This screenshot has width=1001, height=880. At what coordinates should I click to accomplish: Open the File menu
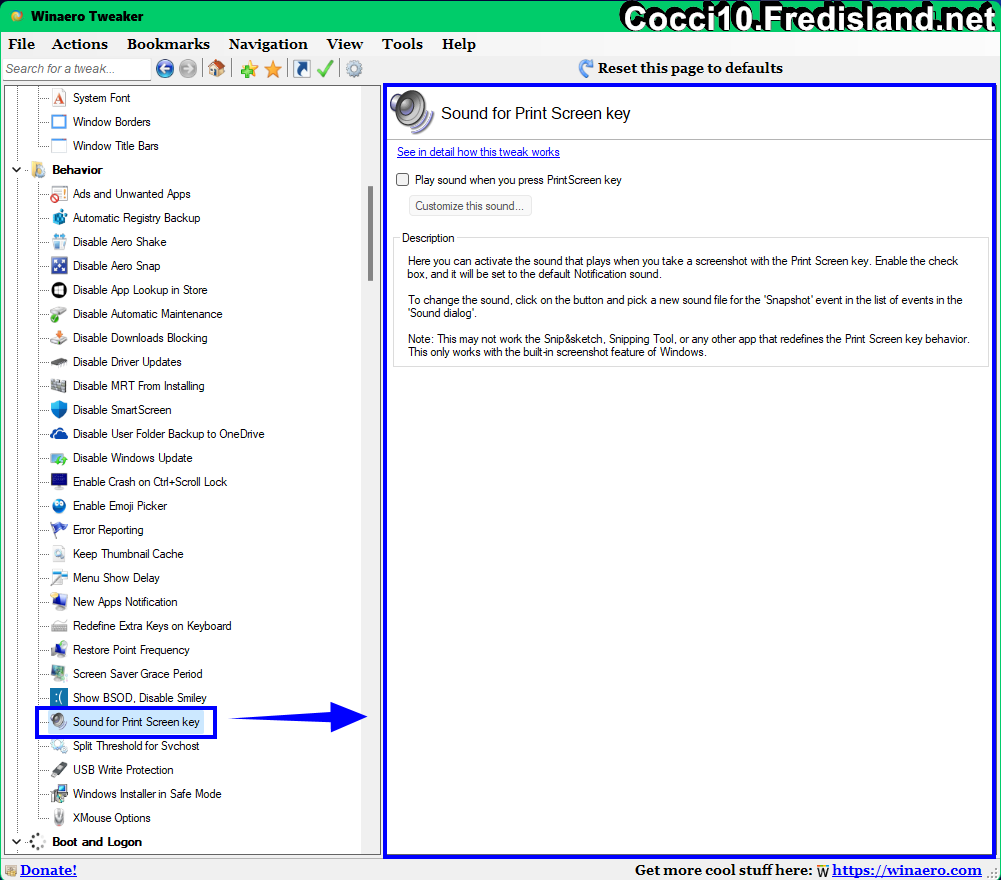click(21, 44)
